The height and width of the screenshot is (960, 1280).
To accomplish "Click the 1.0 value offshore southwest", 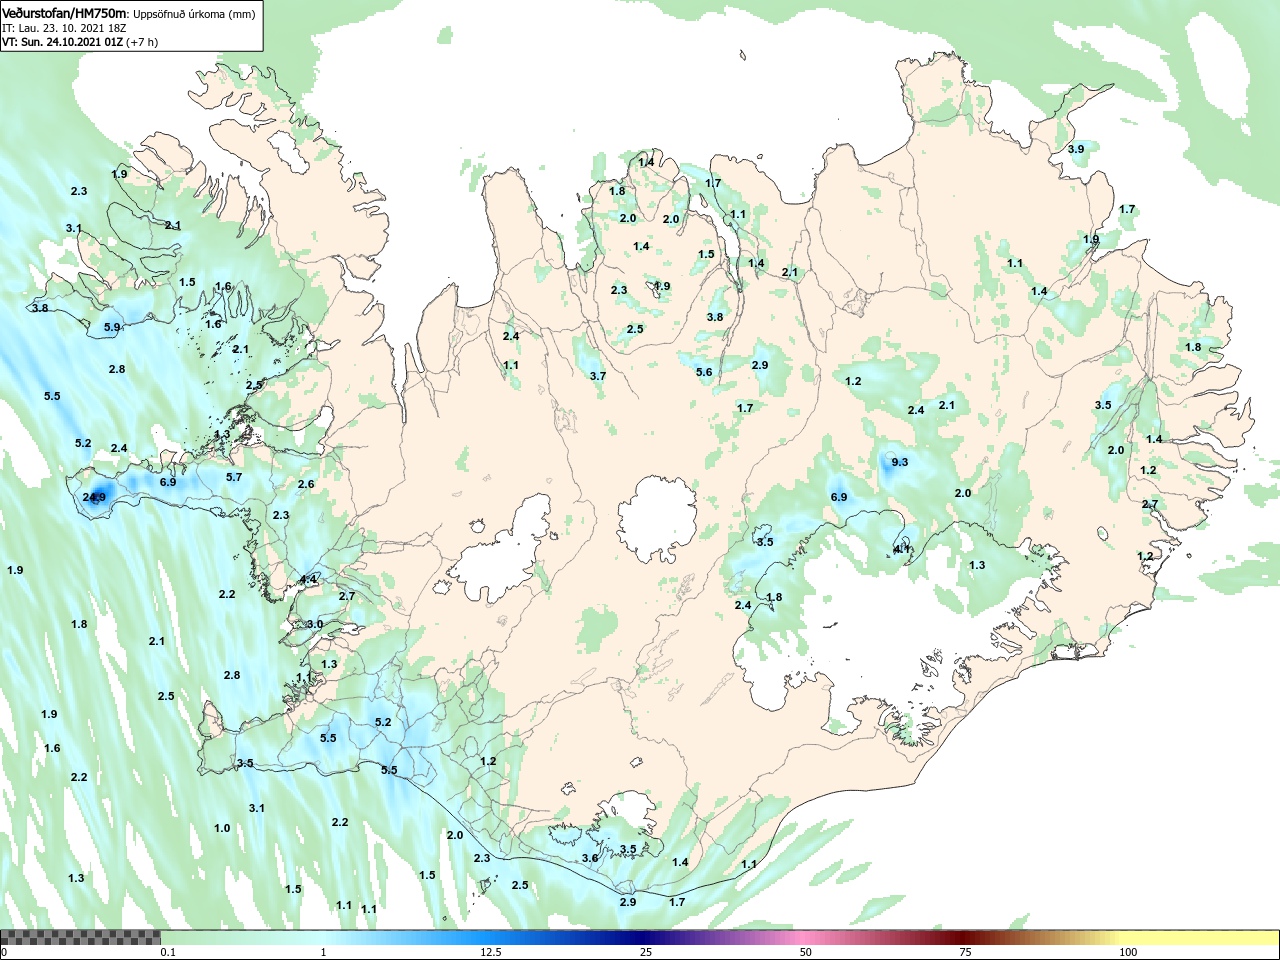I will [x=222, y=828].
